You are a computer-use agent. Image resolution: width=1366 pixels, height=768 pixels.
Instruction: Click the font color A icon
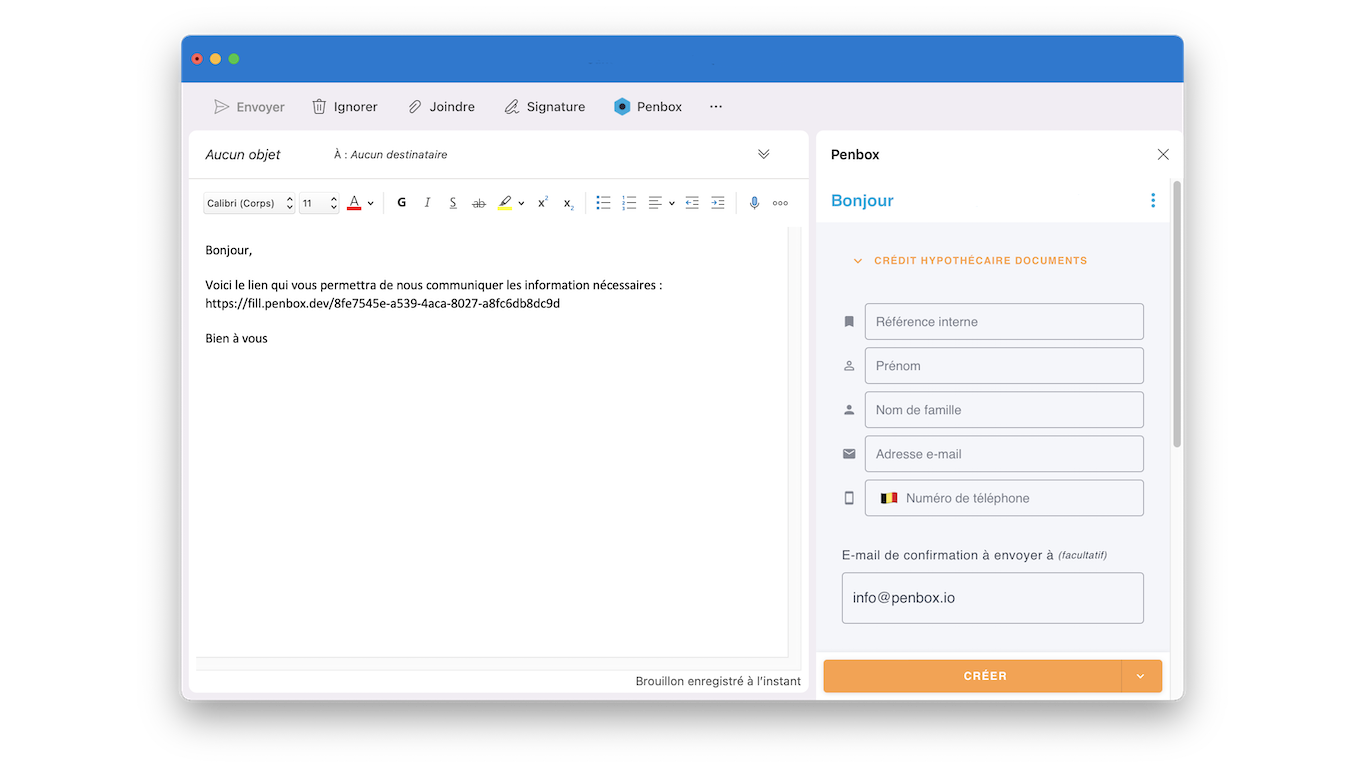click(x=354, y=203)
